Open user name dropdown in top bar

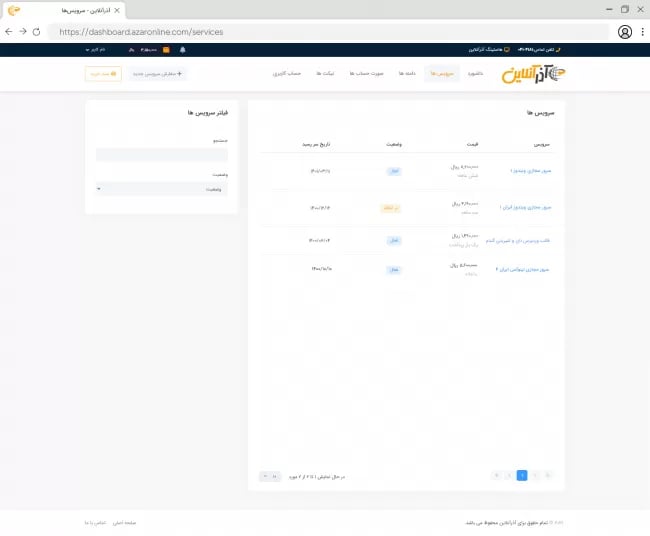[x=95, y=50]
